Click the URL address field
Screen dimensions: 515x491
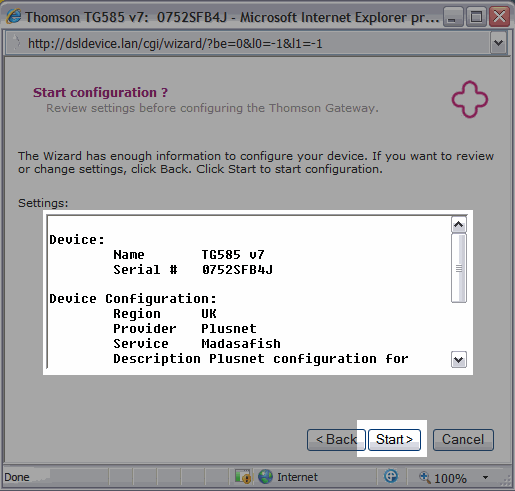click(248, 43)
